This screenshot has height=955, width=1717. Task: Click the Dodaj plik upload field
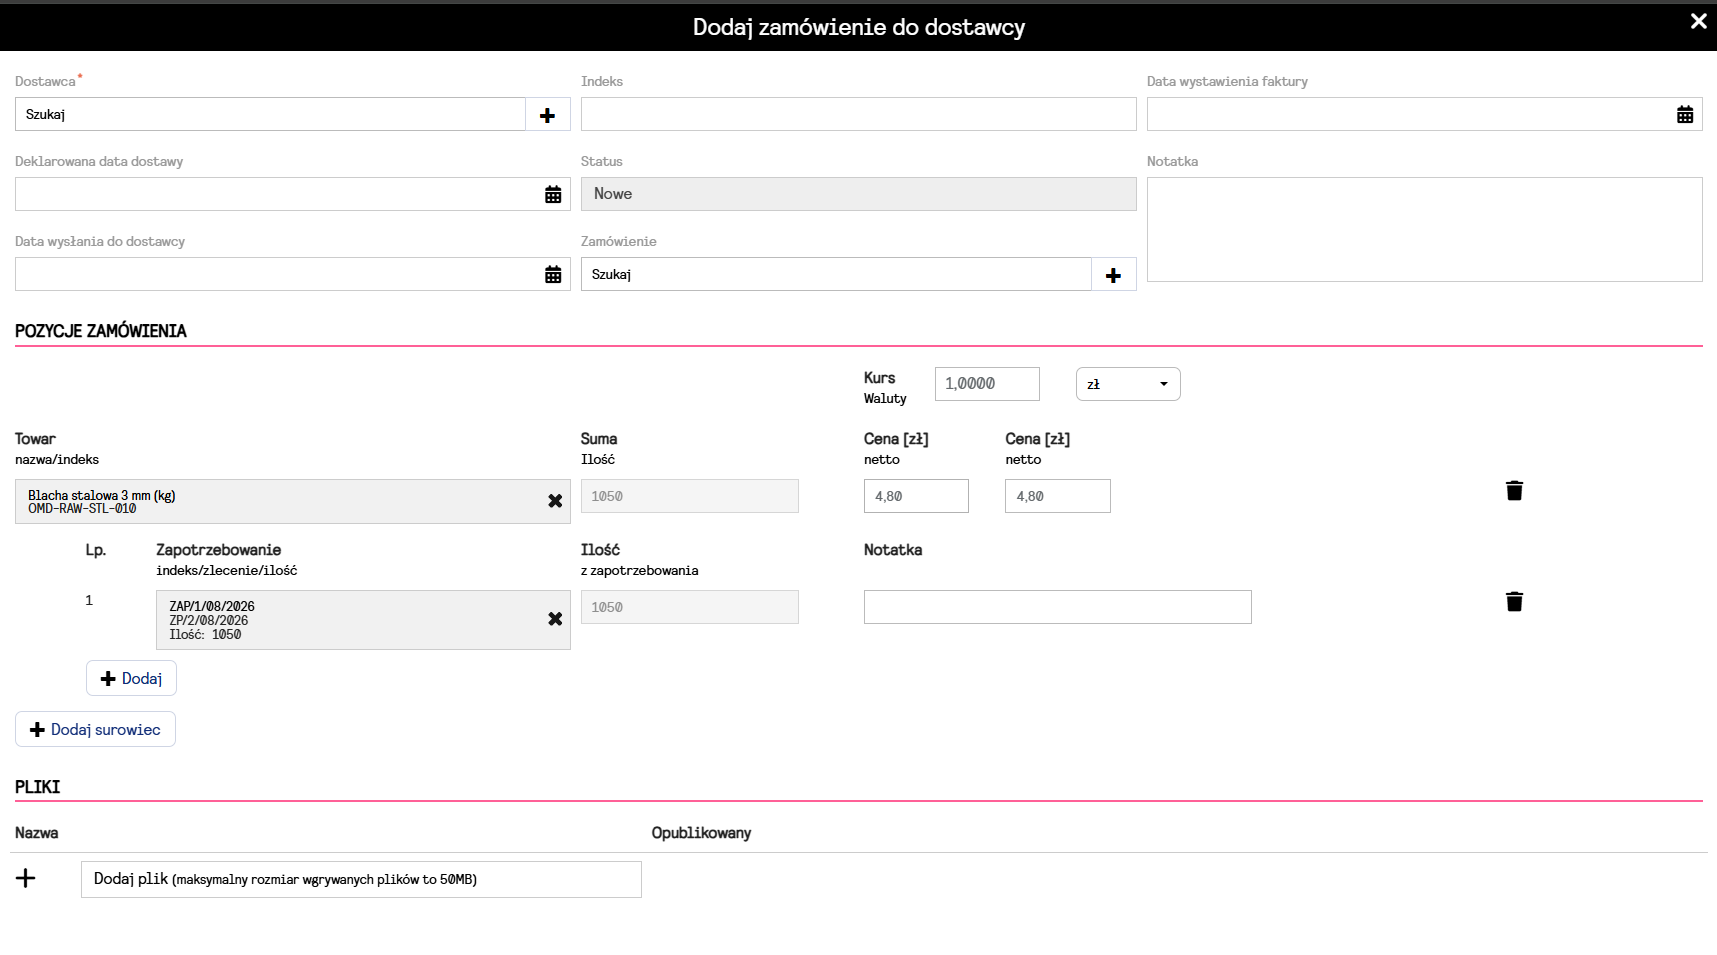tap(361, 879)
